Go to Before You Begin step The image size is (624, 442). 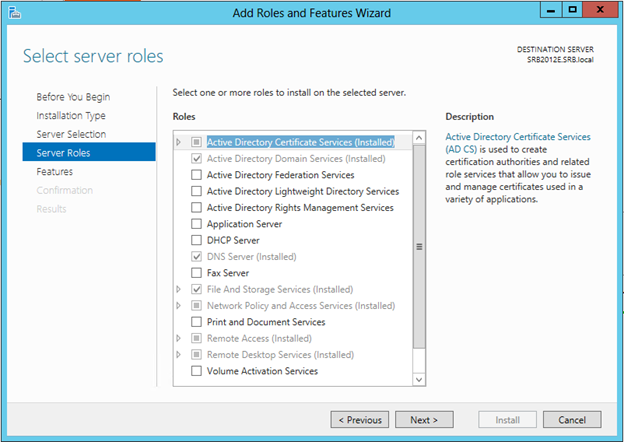point(73,97)
